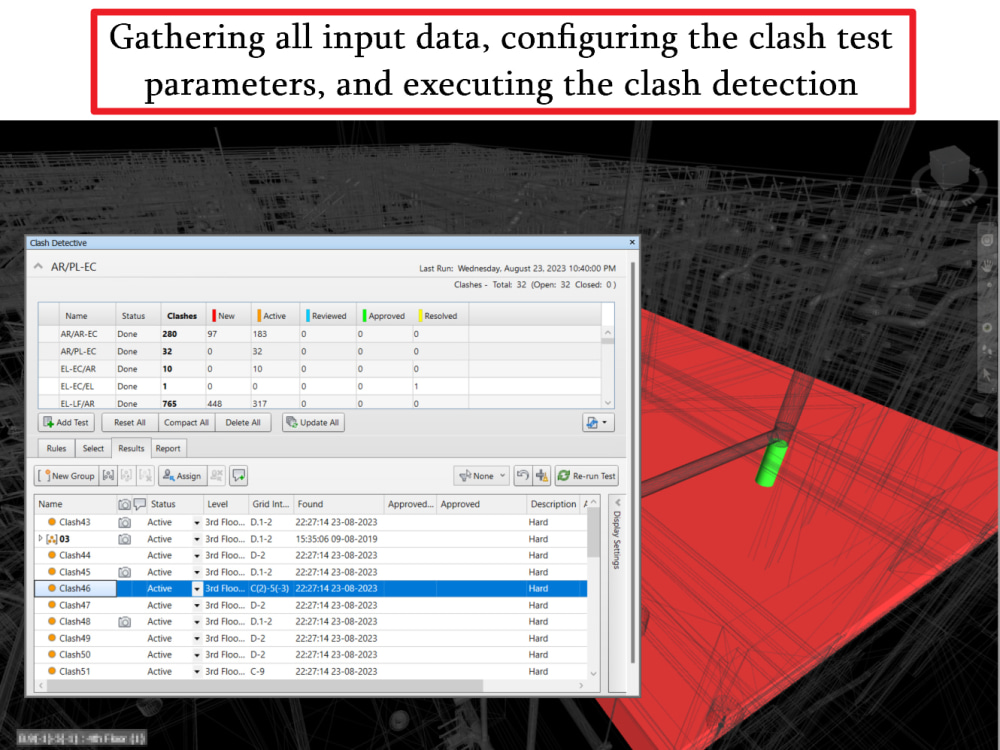Click the ViewCube in the 3D viewport

coord(949,169)
